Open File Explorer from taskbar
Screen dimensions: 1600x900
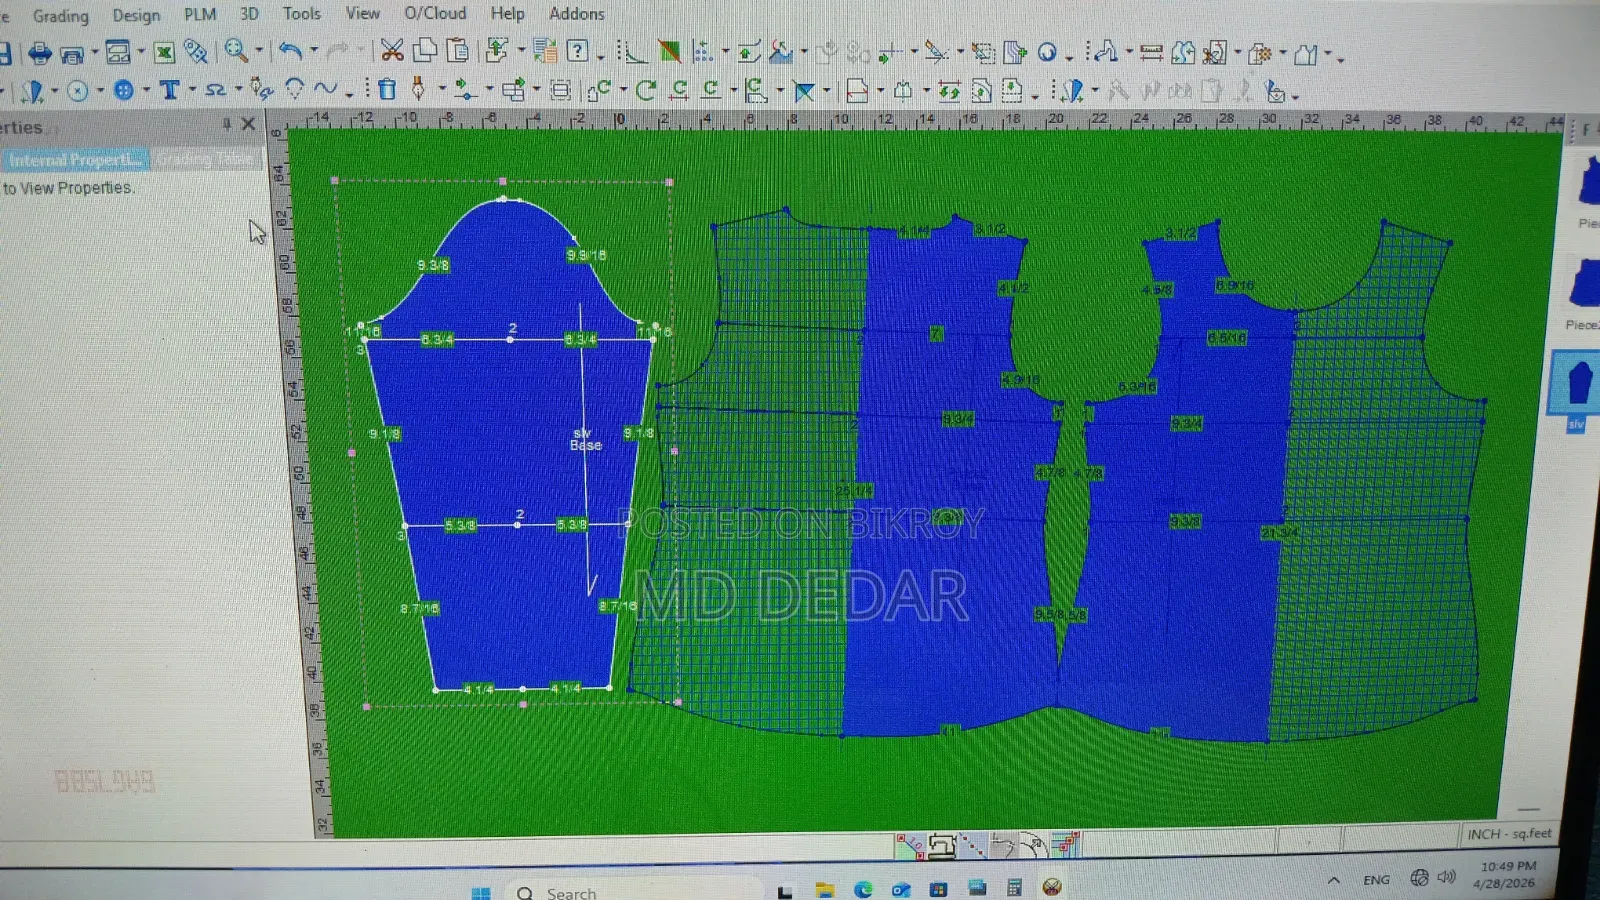point(824,889)
